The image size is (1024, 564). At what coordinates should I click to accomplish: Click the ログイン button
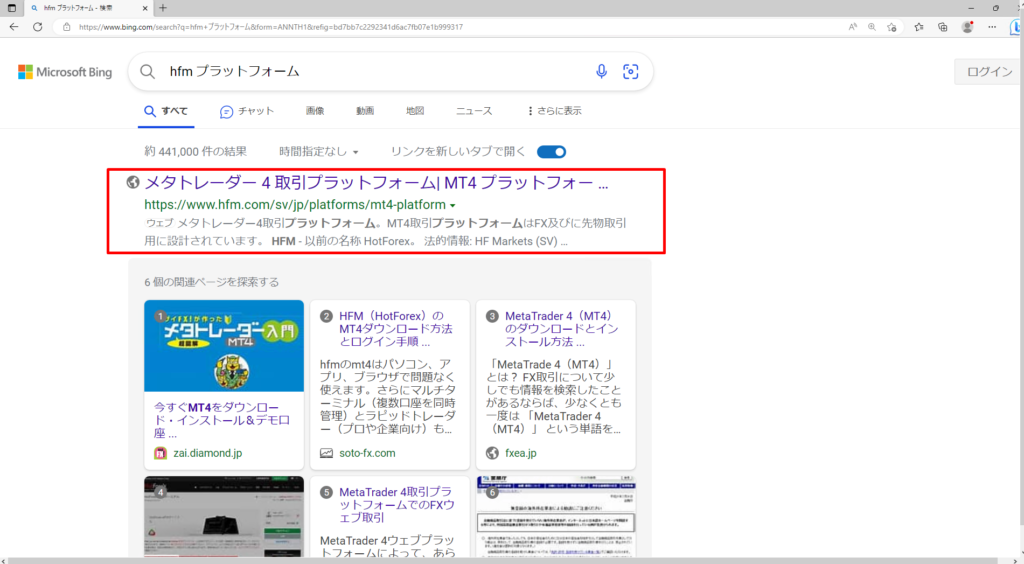pos(989,72)
